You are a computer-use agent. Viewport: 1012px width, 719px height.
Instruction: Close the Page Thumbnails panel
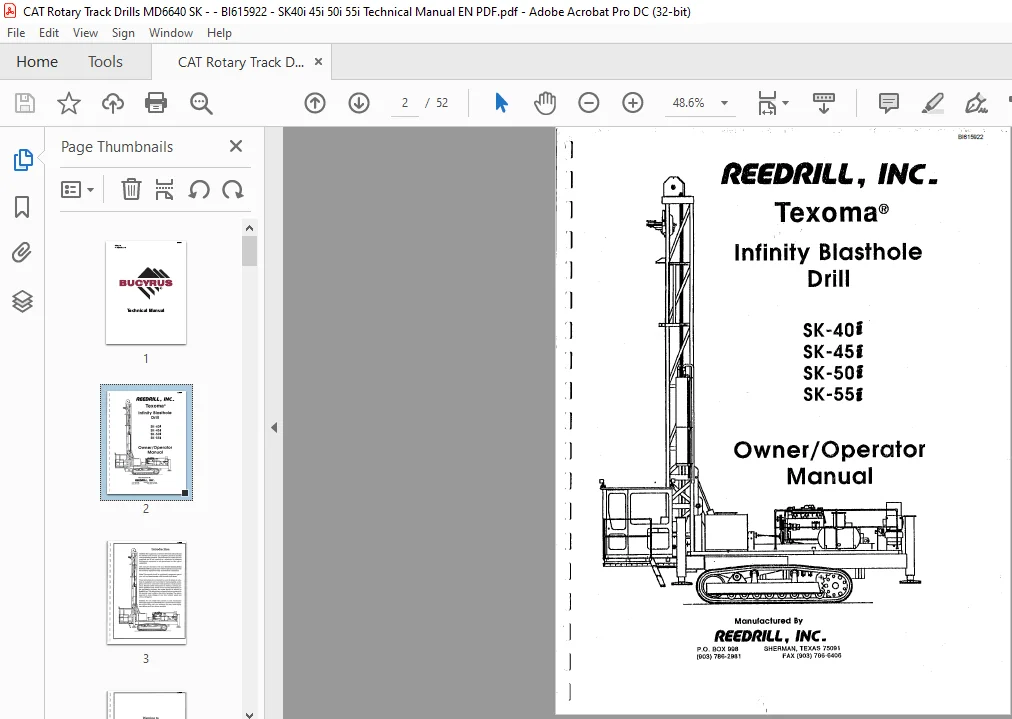point(236,147)
